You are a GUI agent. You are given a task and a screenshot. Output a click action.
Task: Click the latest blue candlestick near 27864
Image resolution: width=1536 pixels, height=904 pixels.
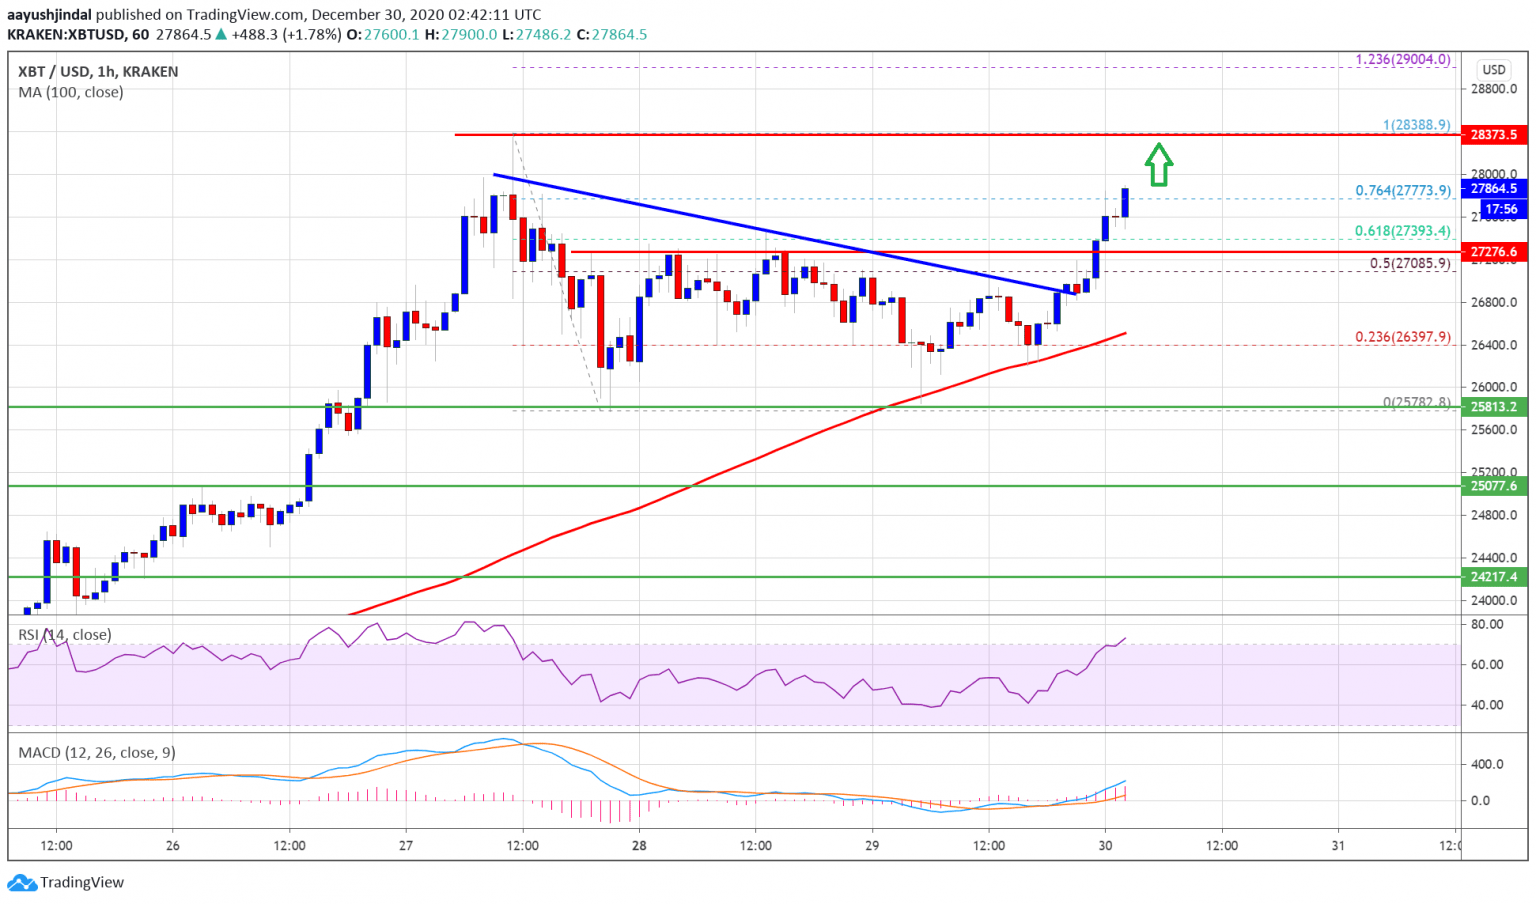pyautogui.click(x=1125, y=202)
